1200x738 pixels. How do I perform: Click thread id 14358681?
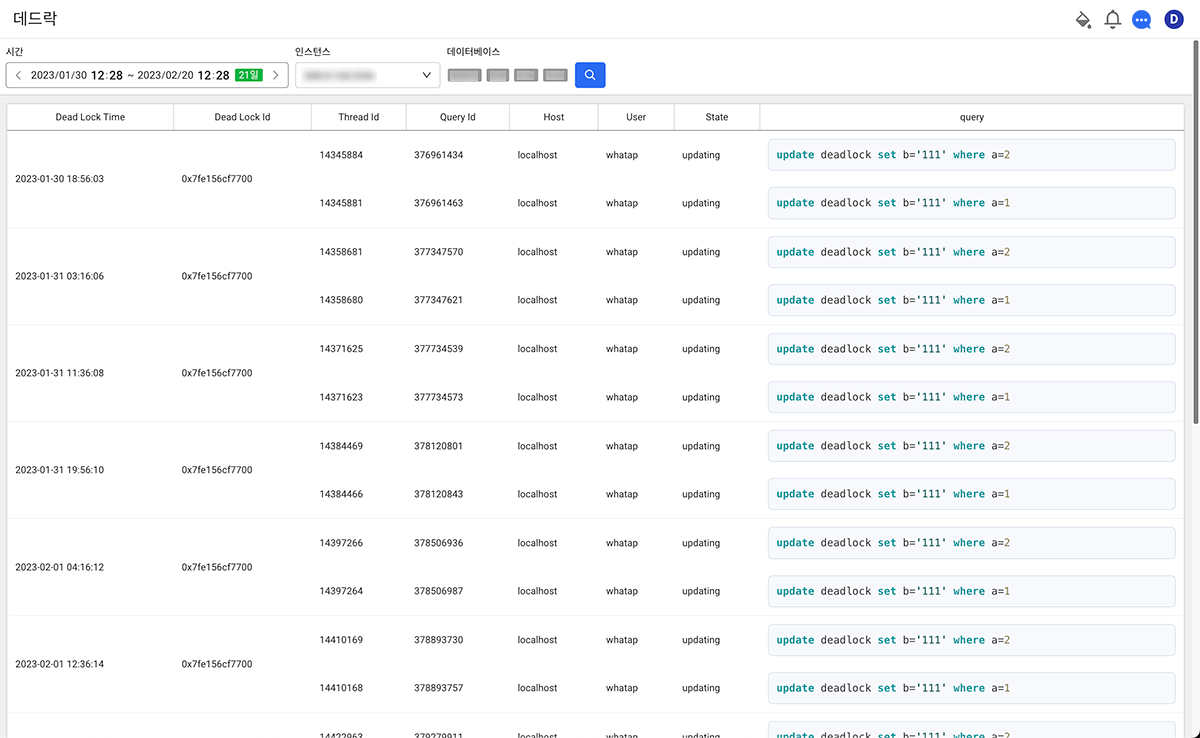pyautogui.click(x=341, y=252)
